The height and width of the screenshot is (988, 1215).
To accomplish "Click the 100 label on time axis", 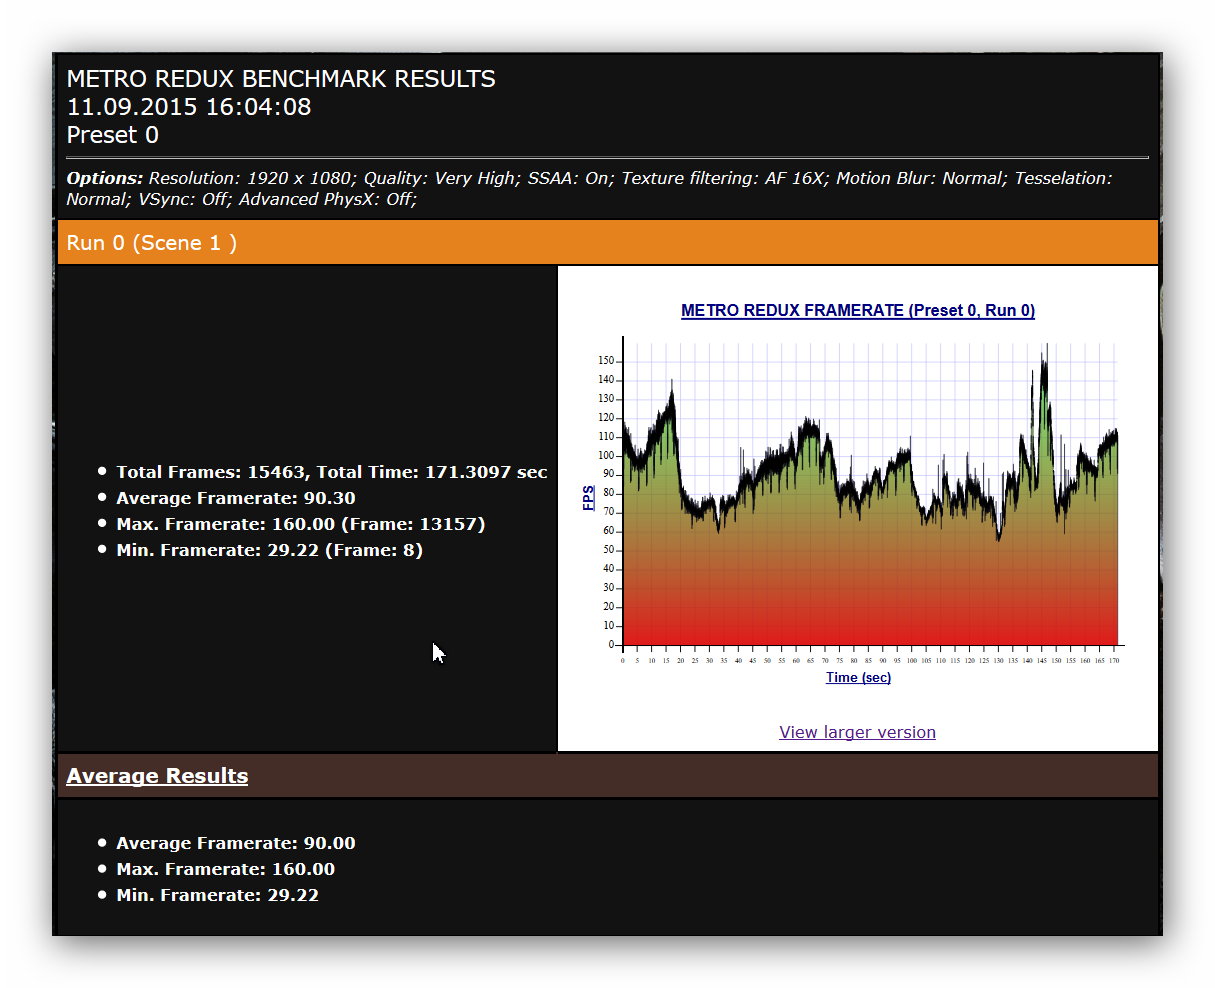I will (x=912, y=660).
